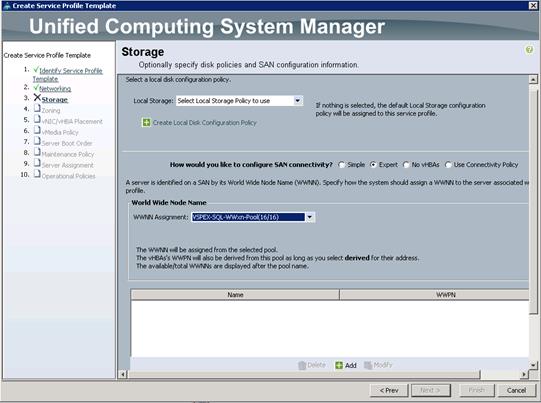Click the WWPN column header

[x=434, y=295]
